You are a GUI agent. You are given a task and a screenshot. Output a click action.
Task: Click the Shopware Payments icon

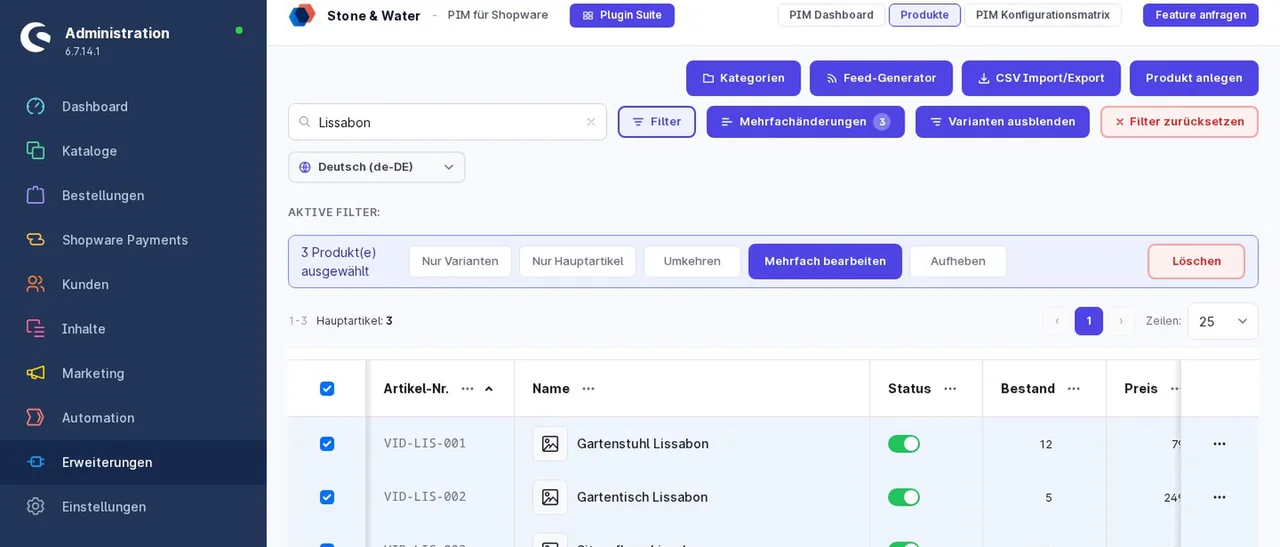[x=35, y=239]
